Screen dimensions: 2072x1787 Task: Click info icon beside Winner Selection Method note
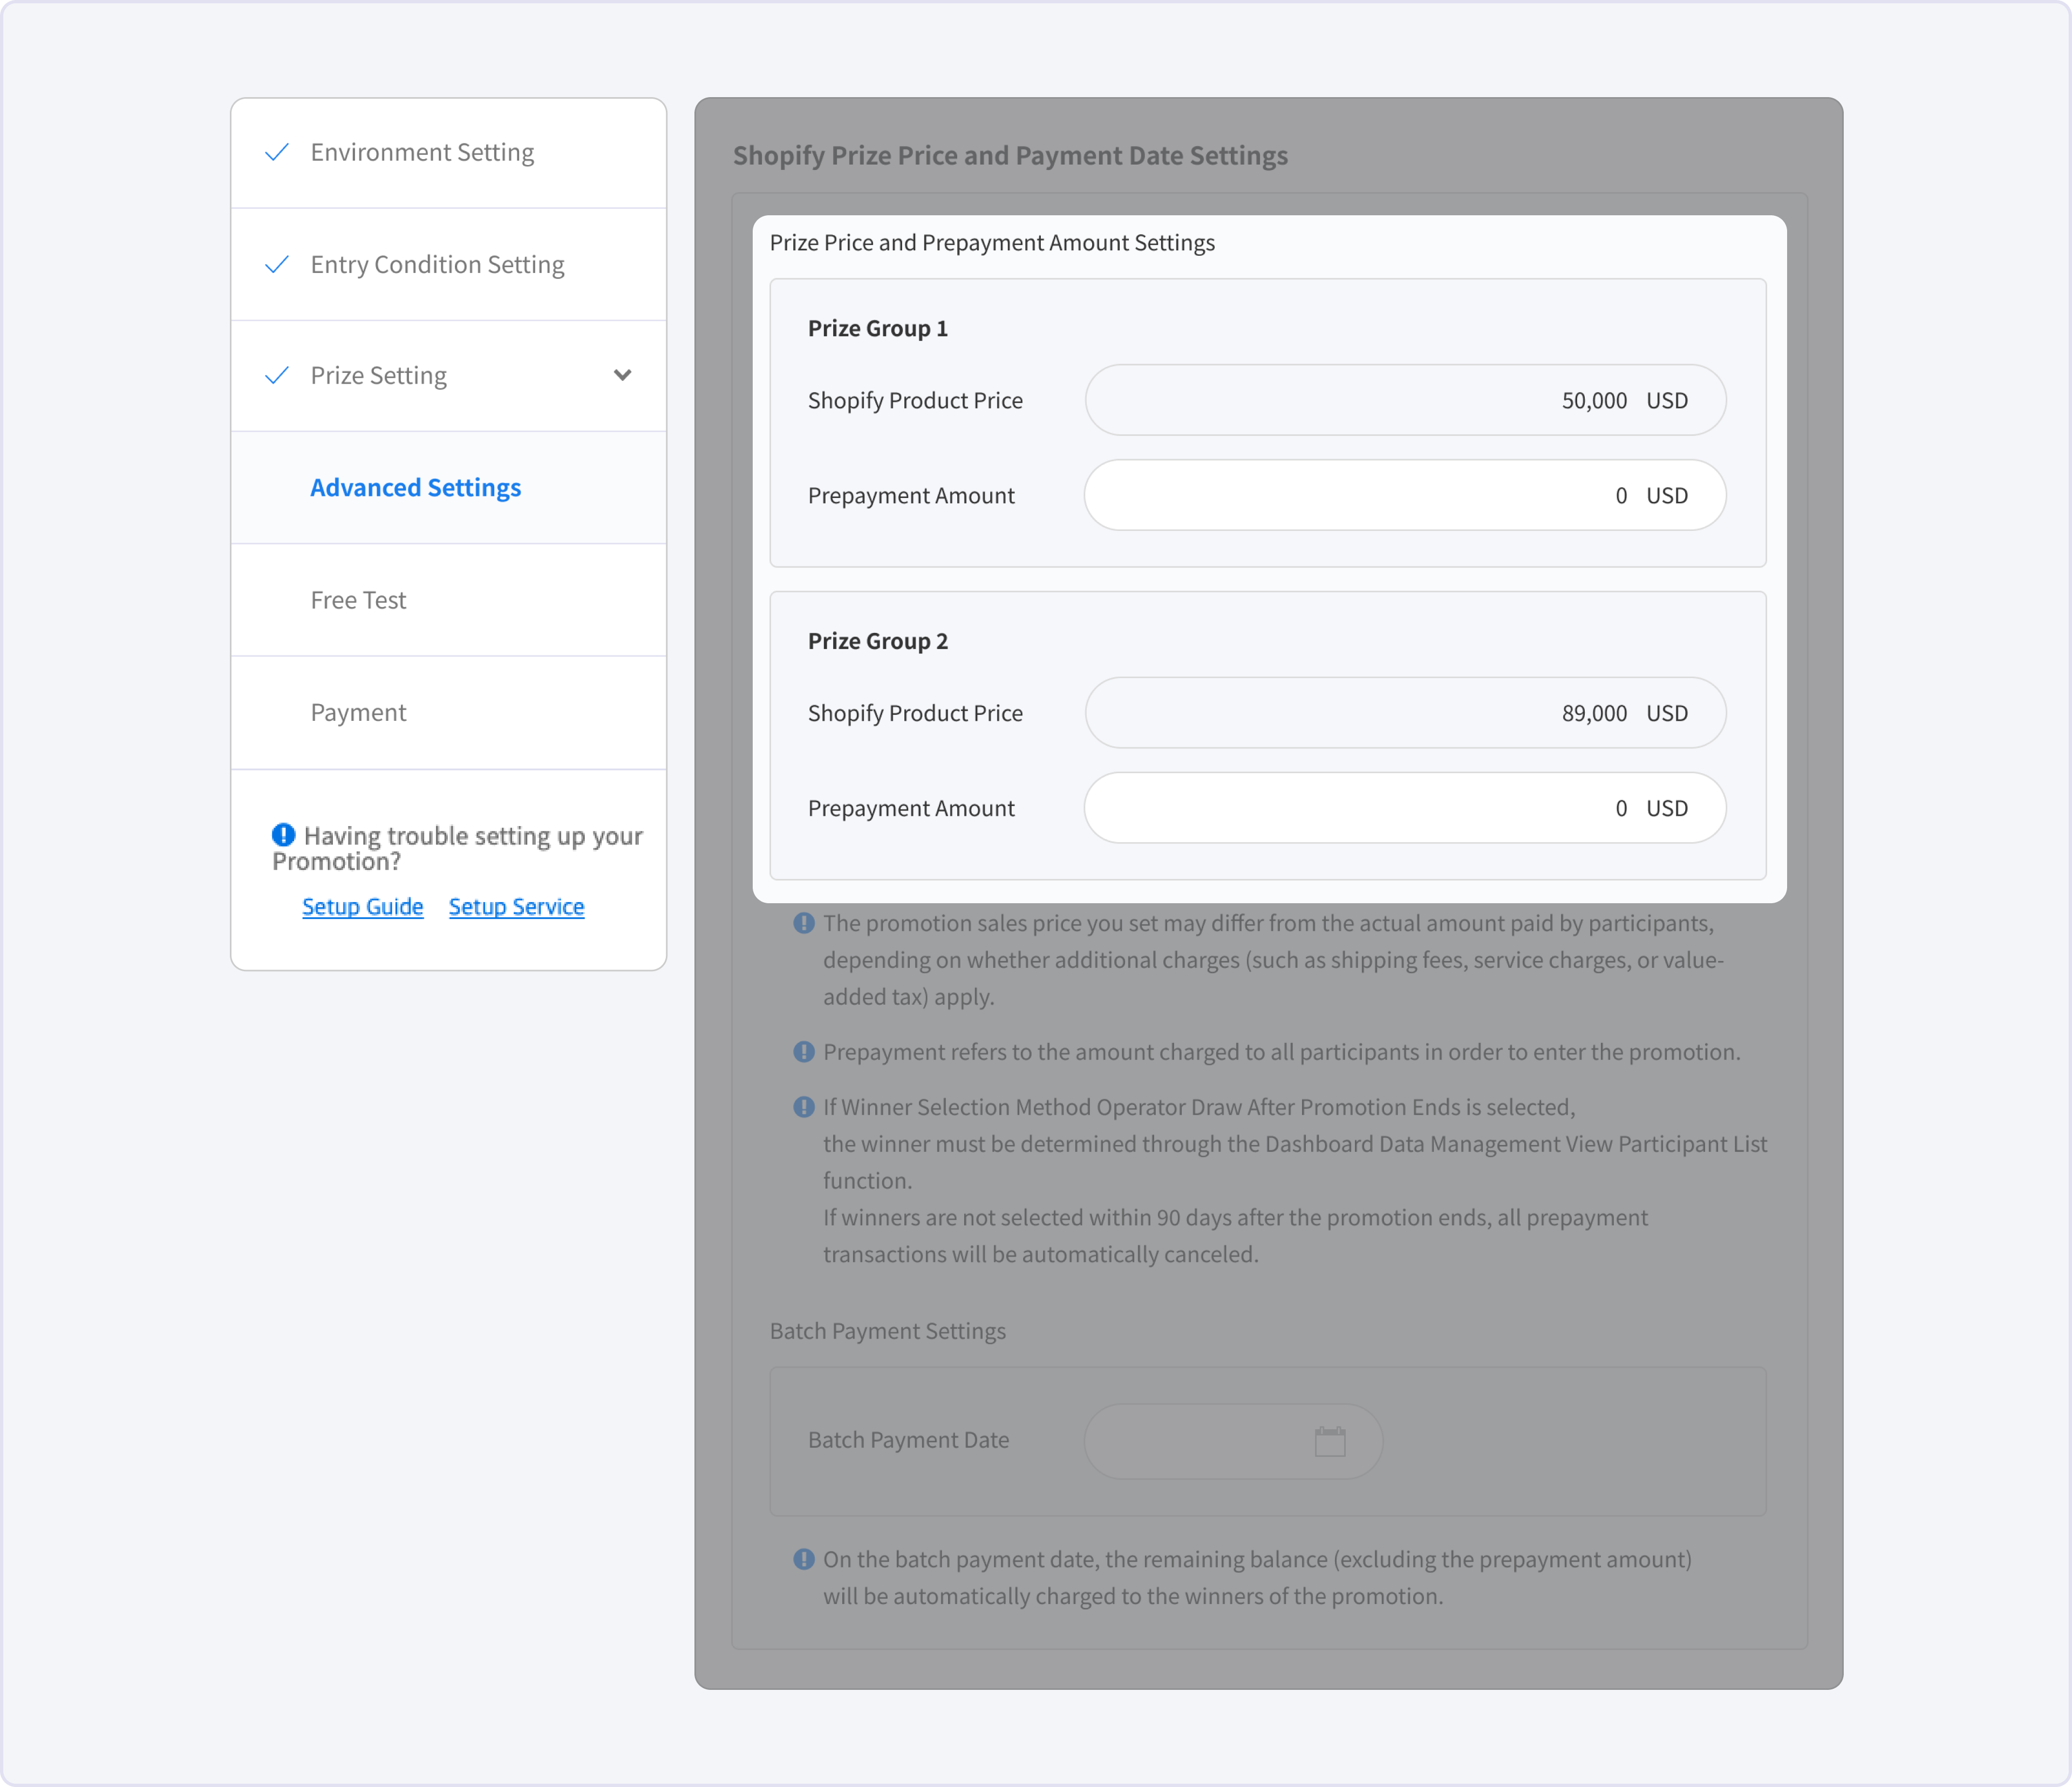(x=804, y=1107)
